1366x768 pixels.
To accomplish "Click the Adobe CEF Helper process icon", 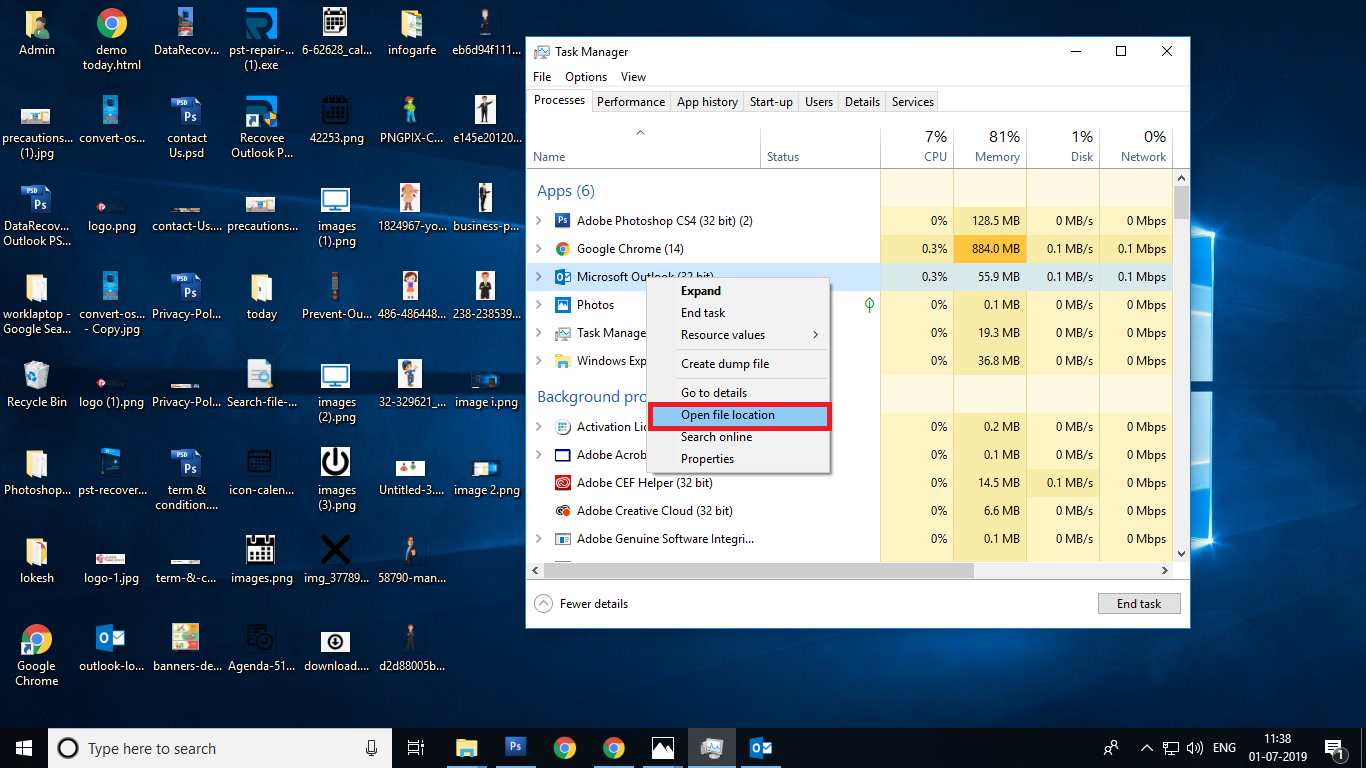I will click(562, 483).
